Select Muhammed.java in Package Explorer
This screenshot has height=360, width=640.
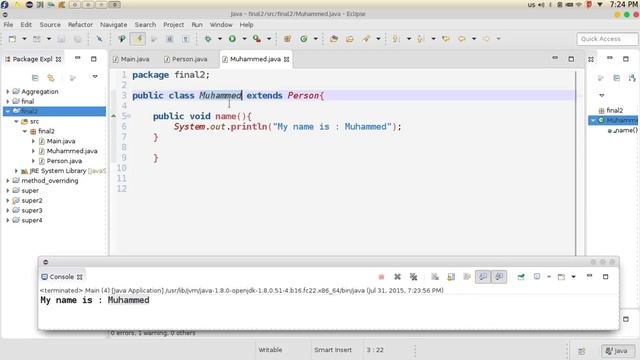tap(72, 151)
